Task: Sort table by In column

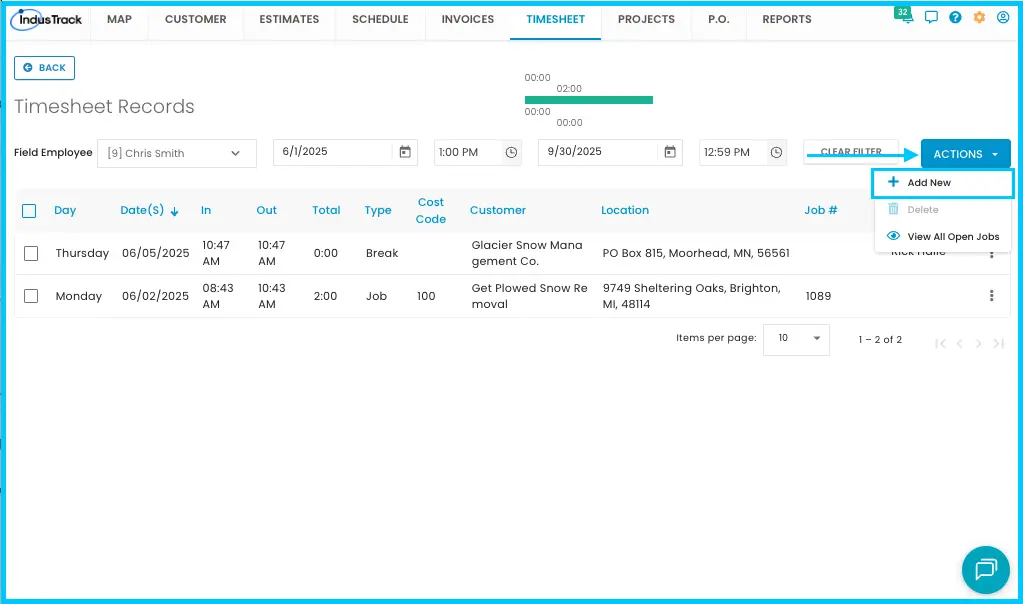Action: (x=206, y=210)
